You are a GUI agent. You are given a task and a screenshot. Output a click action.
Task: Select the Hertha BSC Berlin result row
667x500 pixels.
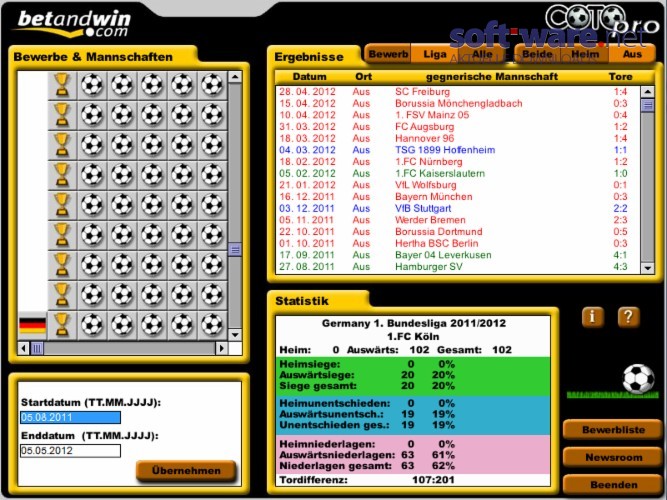tap(457, 243)
